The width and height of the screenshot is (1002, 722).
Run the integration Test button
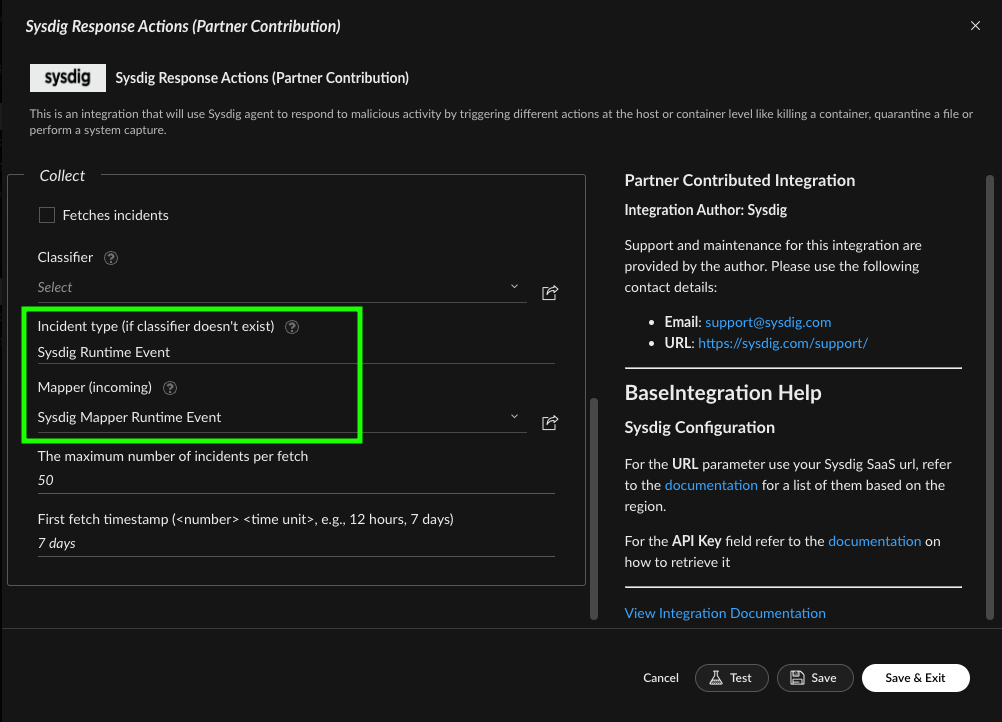[732, 678]
